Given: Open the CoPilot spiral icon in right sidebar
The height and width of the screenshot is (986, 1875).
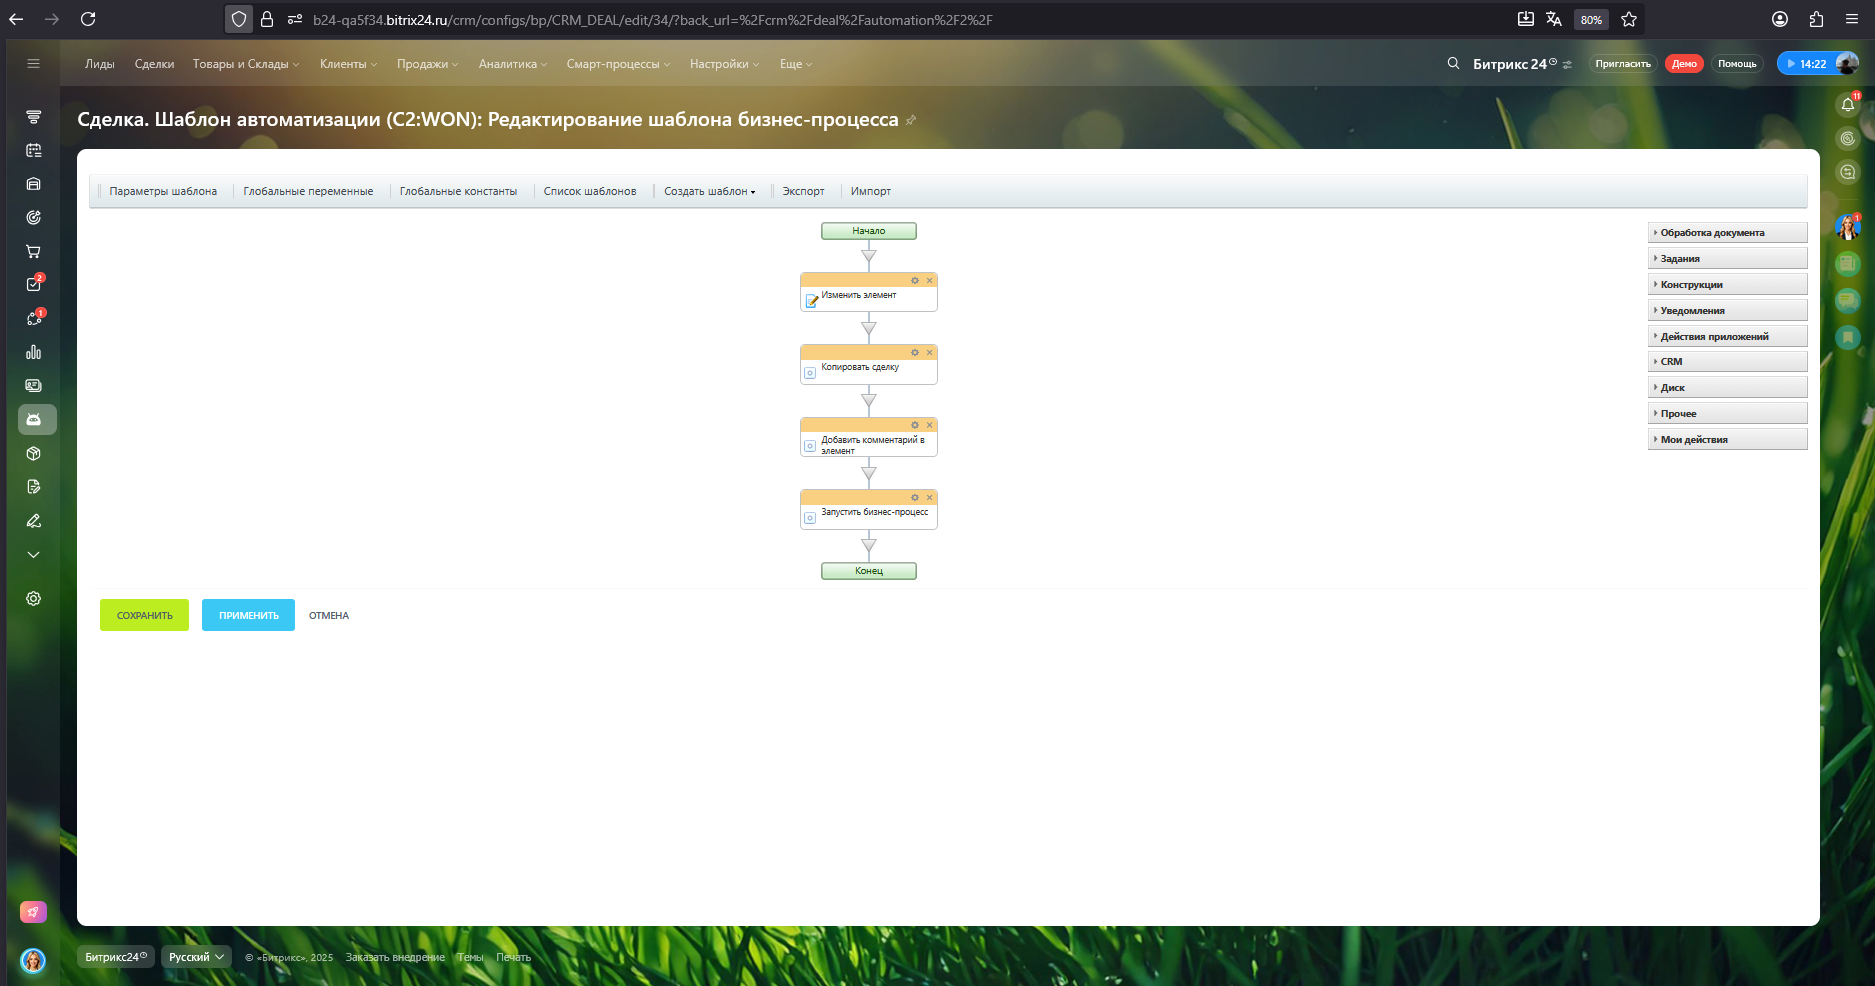Looking at the screenshot, I should tap(1848, 139).
